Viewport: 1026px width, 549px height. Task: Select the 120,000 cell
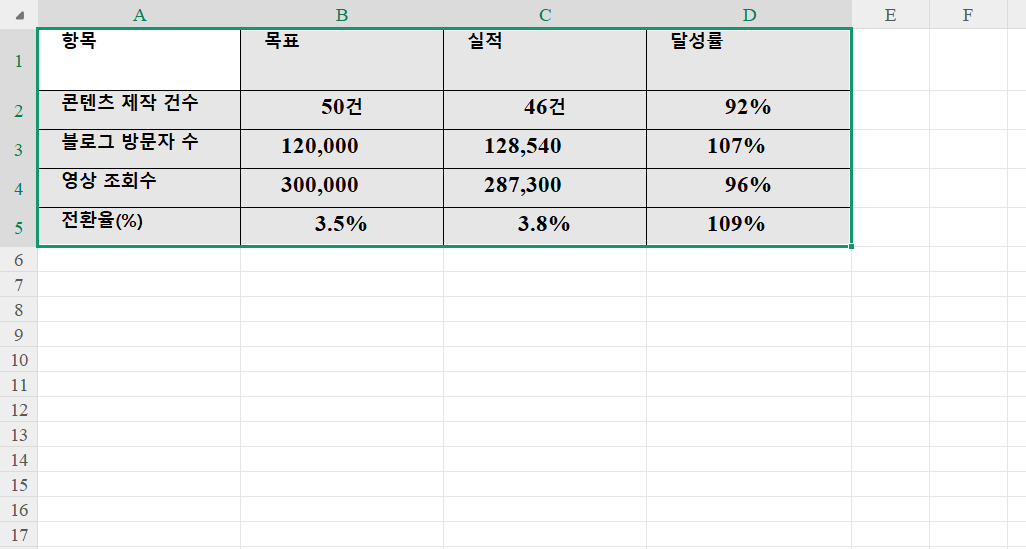point(342,149)
